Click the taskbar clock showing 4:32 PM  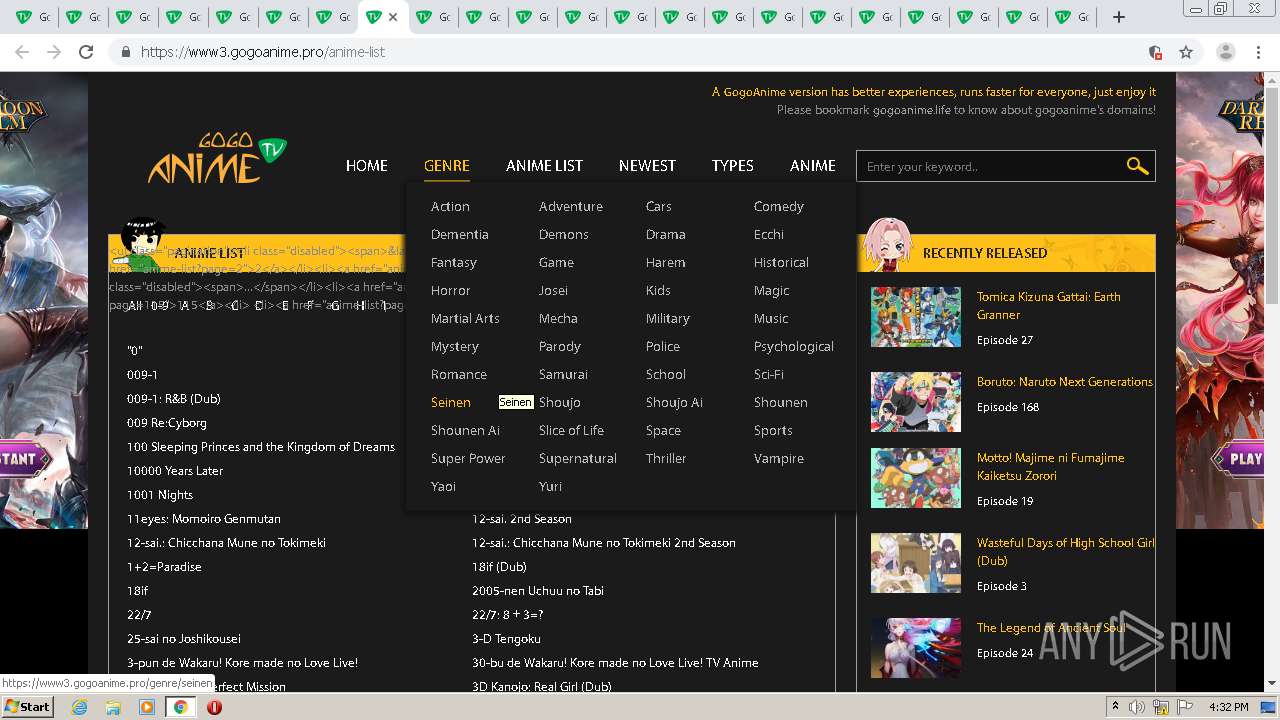[1228, 707]
